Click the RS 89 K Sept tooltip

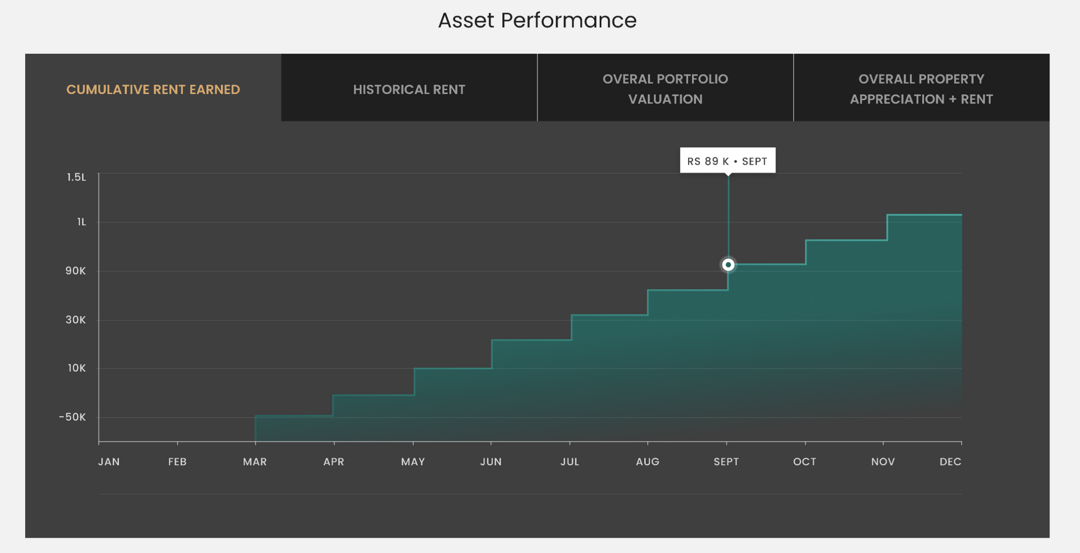coord(727,161)
